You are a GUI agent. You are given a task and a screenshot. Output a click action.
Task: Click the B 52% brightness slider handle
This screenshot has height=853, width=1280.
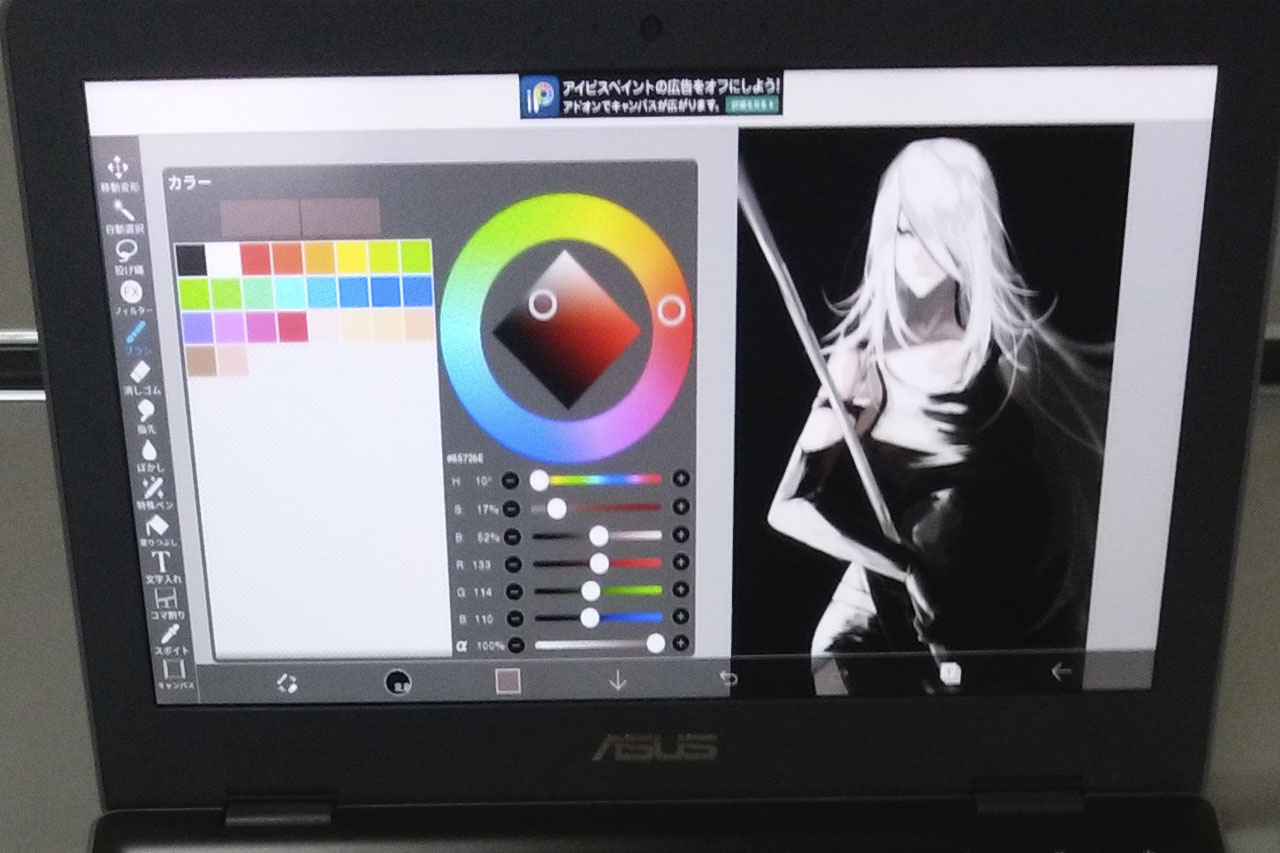click(598, 535)
